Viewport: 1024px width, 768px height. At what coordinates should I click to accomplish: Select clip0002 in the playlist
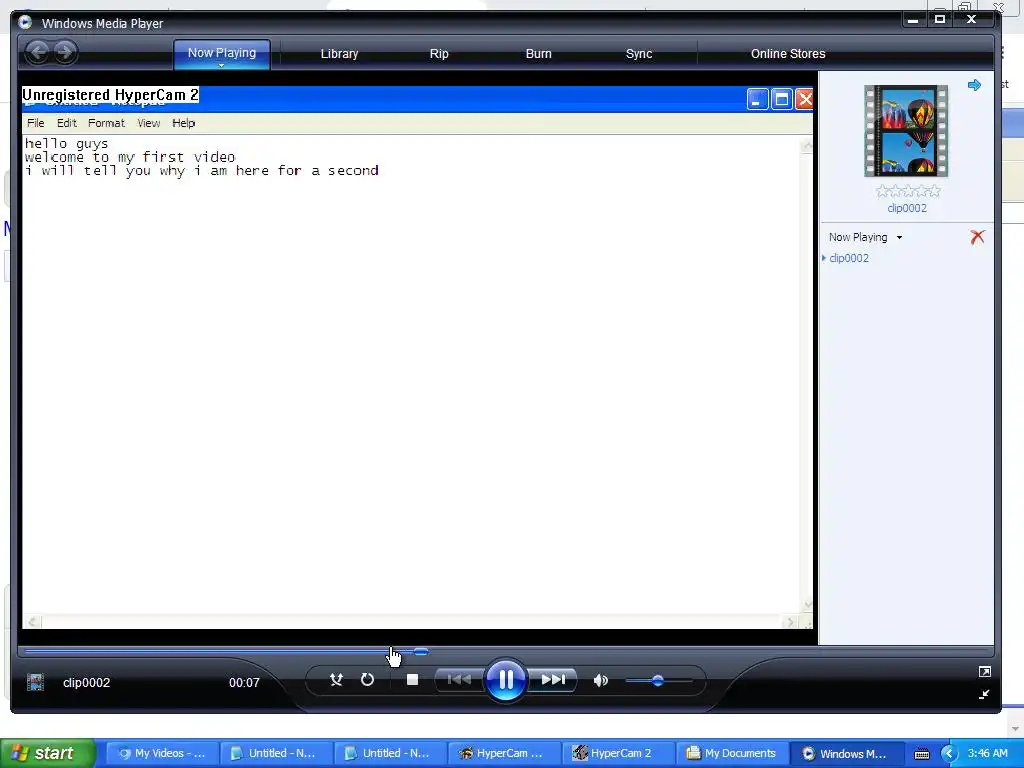click(x=849, y=258)
